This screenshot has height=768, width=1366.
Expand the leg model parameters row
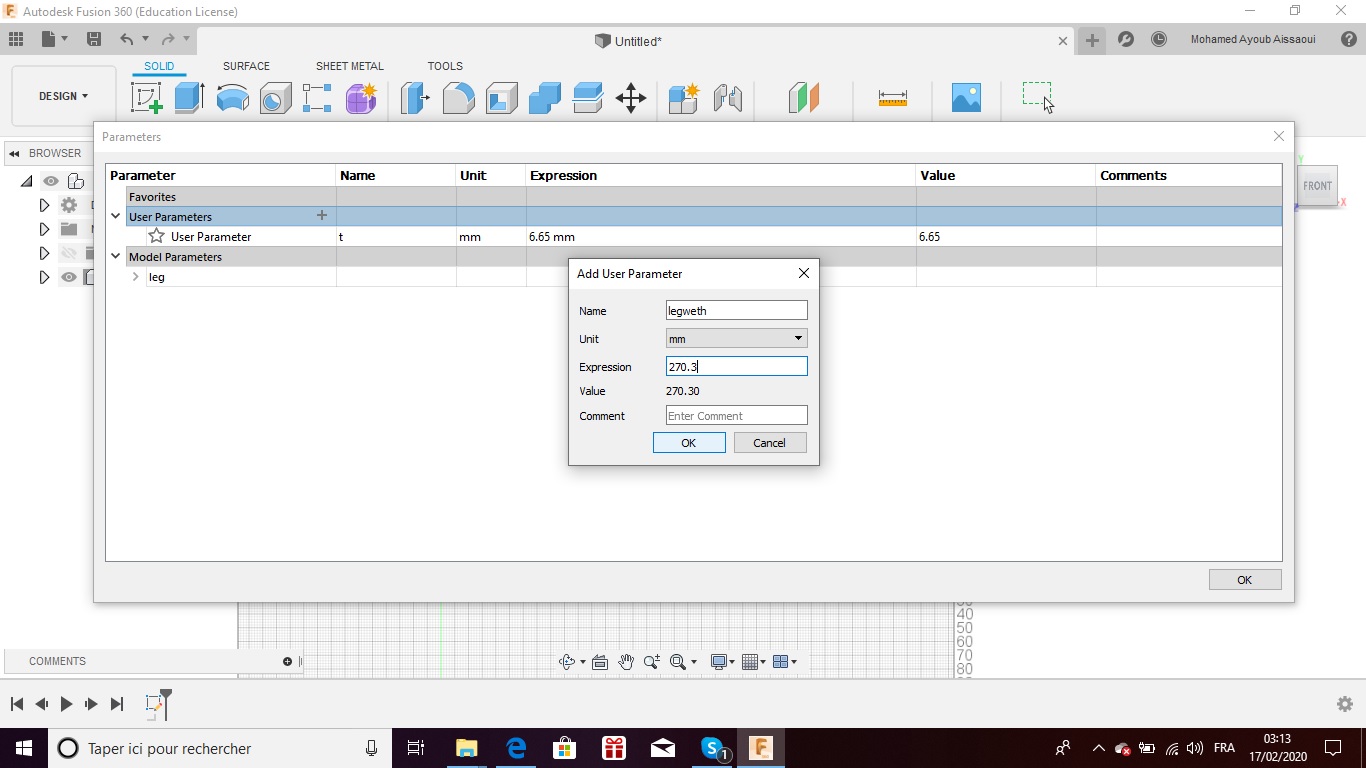pyautogui.click(x=136, y=276)
